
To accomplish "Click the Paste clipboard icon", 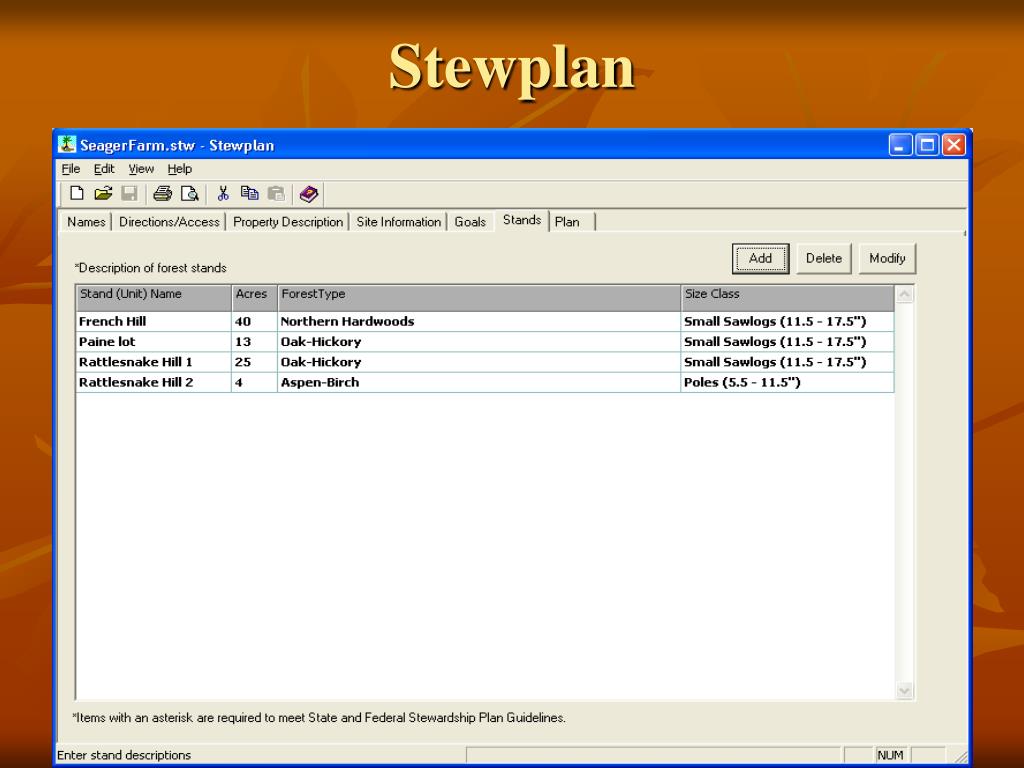I will point(276,193).
